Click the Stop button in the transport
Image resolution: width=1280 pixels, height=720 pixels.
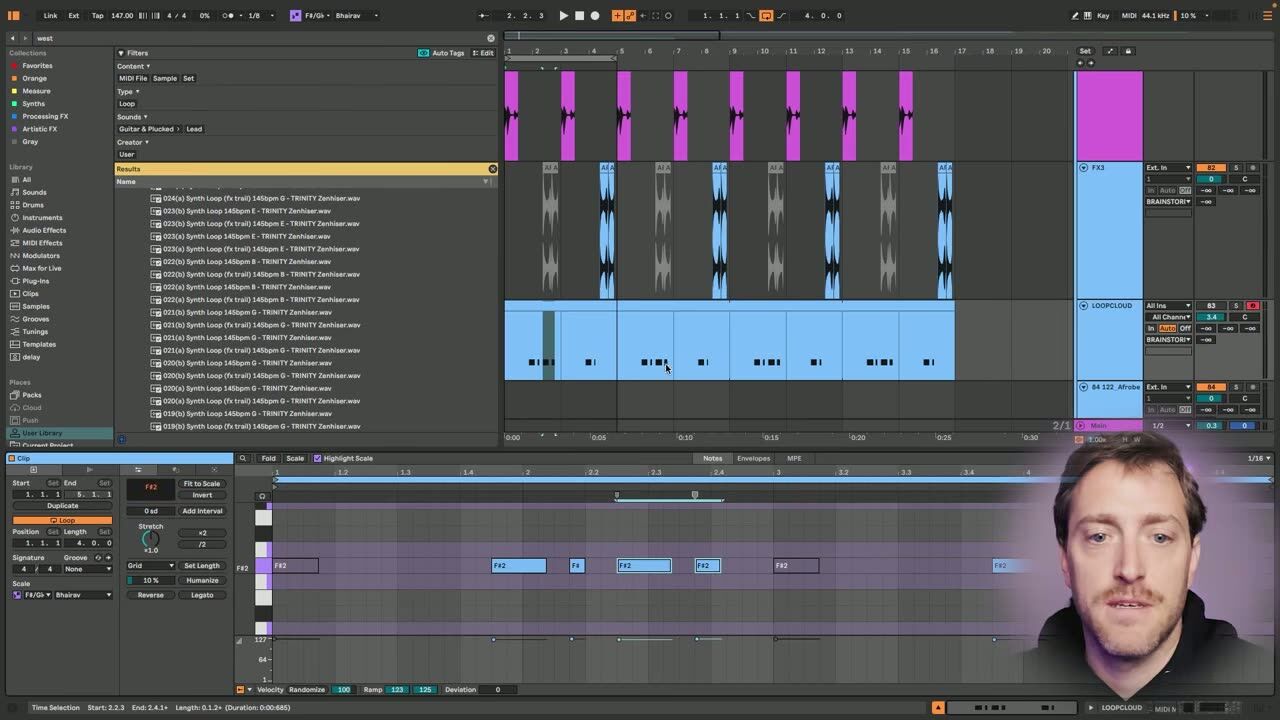tap(579, 15)
